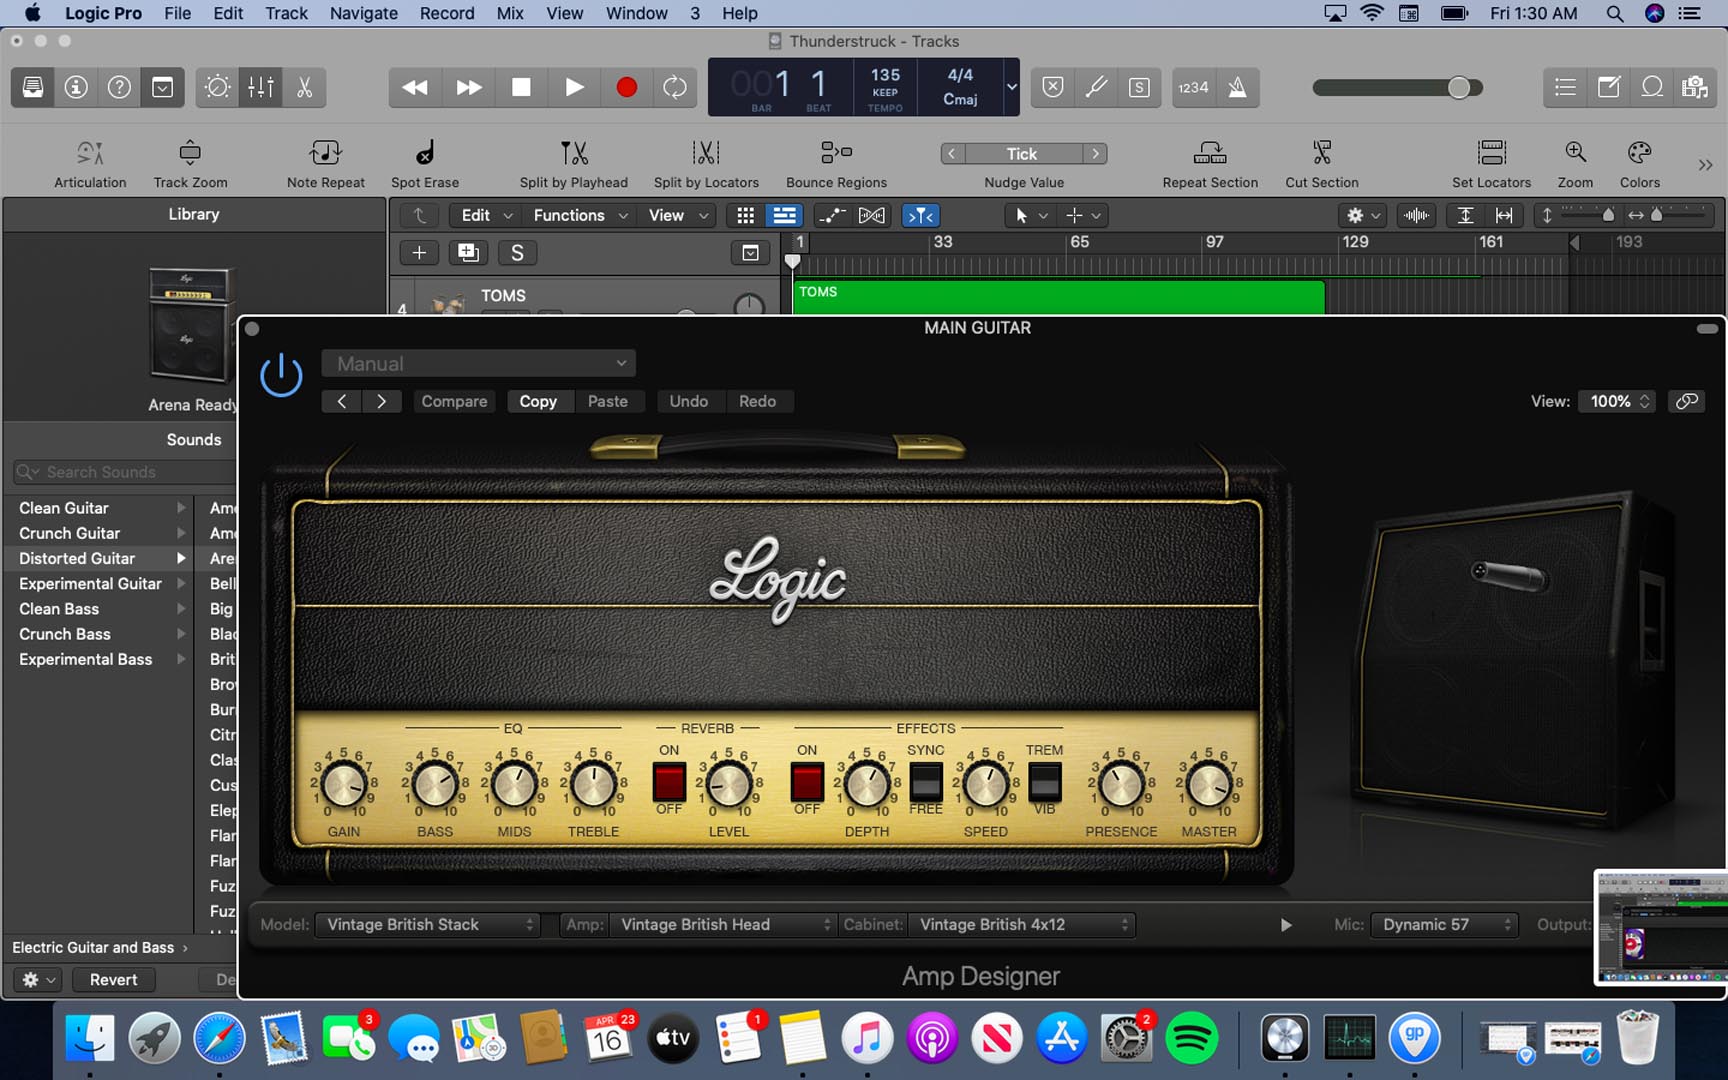Toggle the Reverb ON/OFF red switch
This screenshot has height=1080, width=1728.
click(x=669, y=782)
